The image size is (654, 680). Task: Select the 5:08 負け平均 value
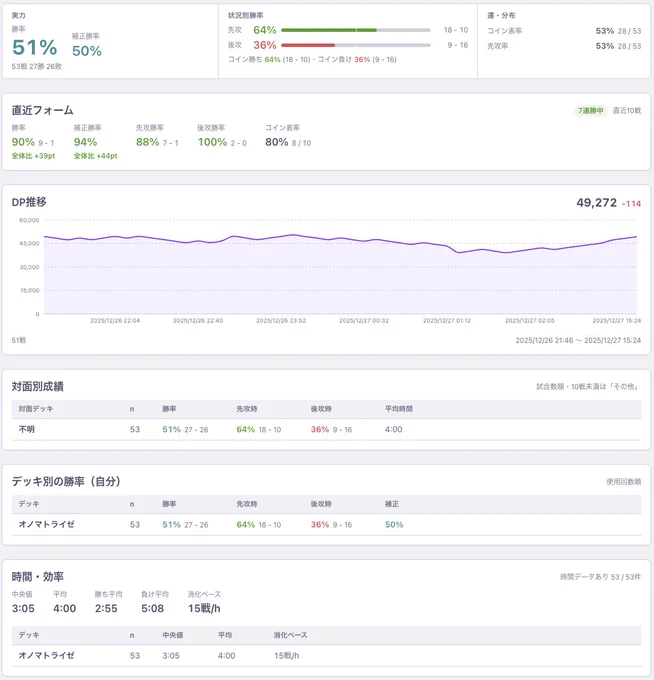coord(153,608)
